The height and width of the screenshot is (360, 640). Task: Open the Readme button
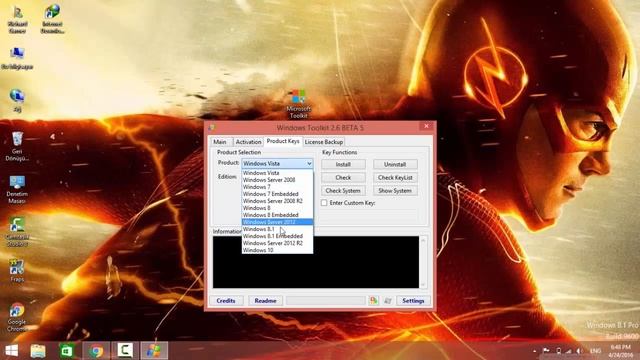coord(265,301)
